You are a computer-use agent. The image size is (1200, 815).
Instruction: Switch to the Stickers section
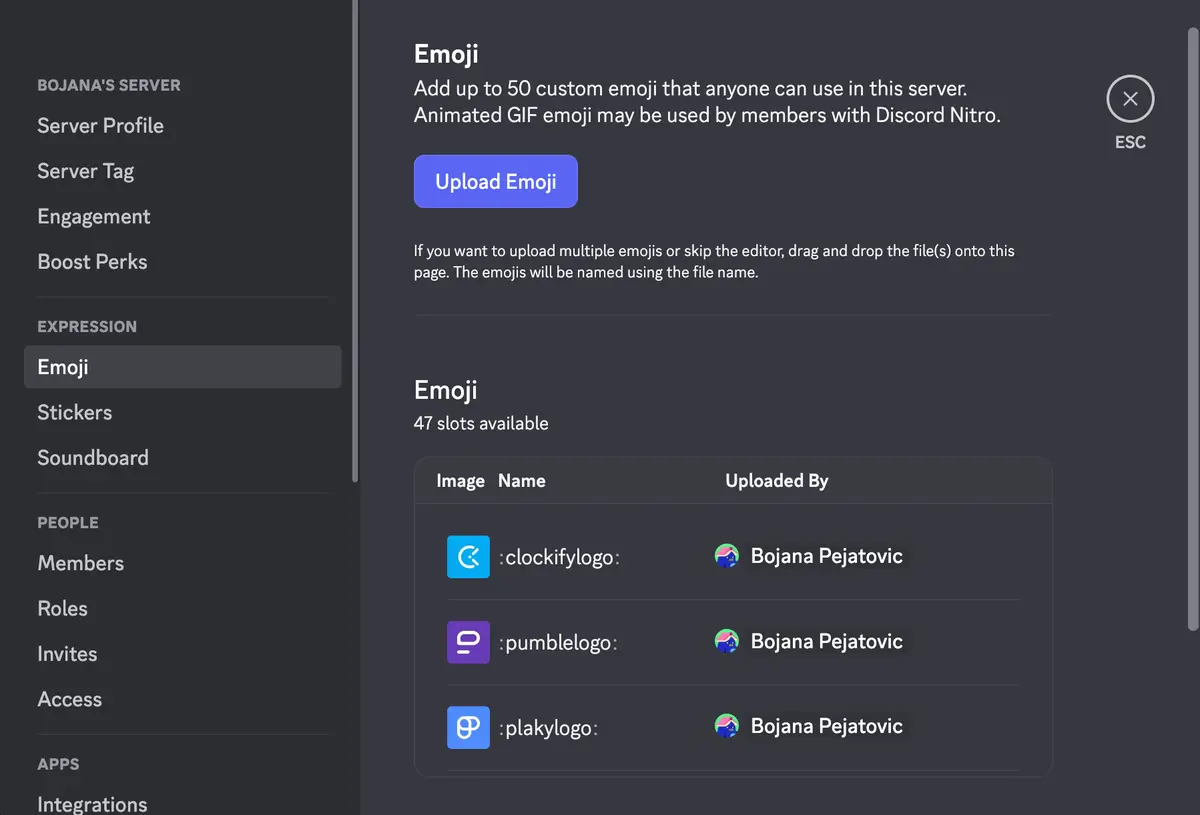(74, 412)
